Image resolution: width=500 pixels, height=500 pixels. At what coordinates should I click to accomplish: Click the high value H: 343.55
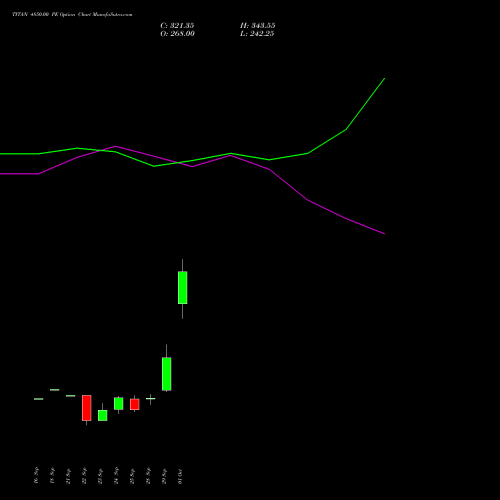tap(258, 26)
